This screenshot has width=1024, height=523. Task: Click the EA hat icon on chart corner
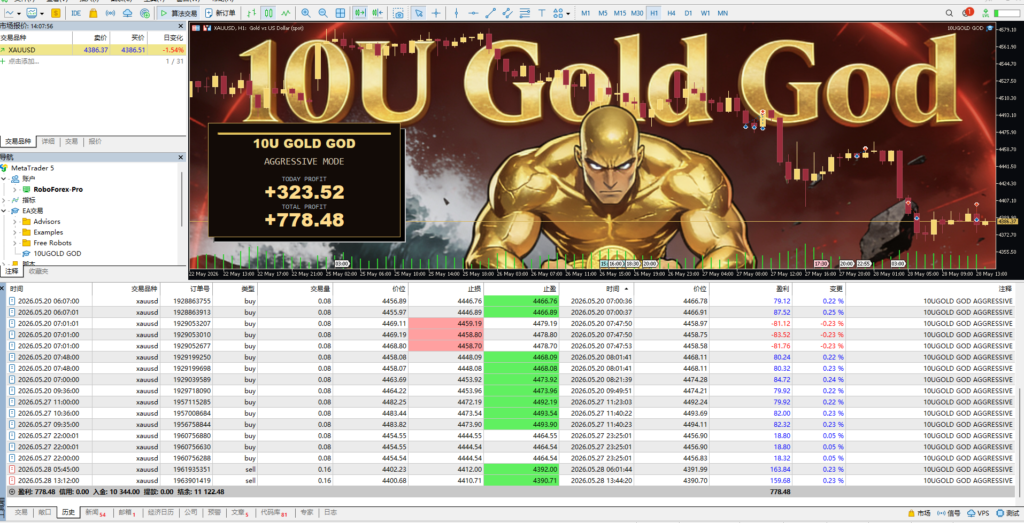click(x=990, y=28)
